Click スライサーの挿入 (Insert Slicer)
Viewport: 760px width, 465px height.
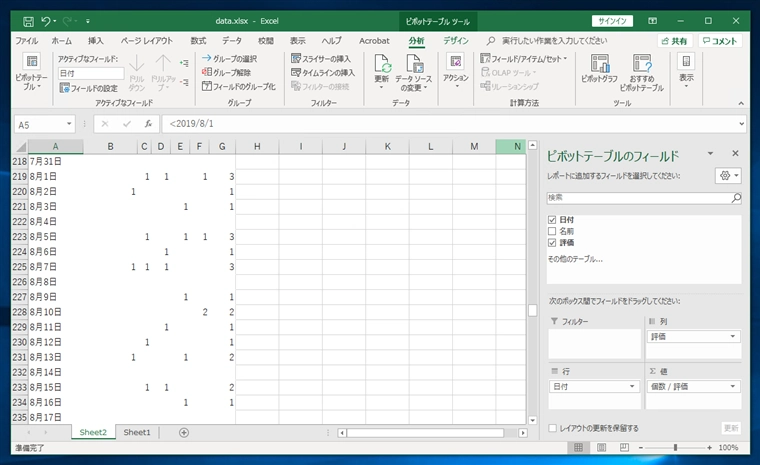[322, 59]
